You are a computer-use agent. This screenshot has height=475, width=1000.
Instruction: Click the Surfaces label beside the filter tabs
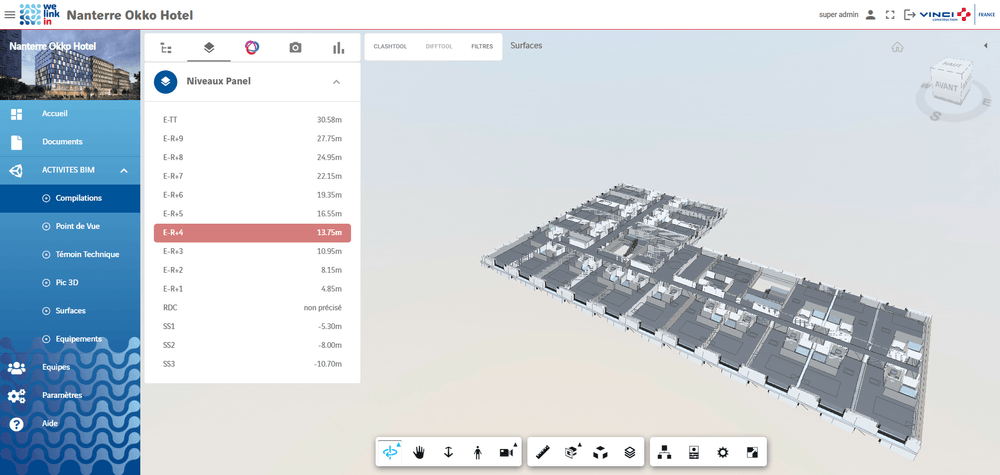[526, 46]
